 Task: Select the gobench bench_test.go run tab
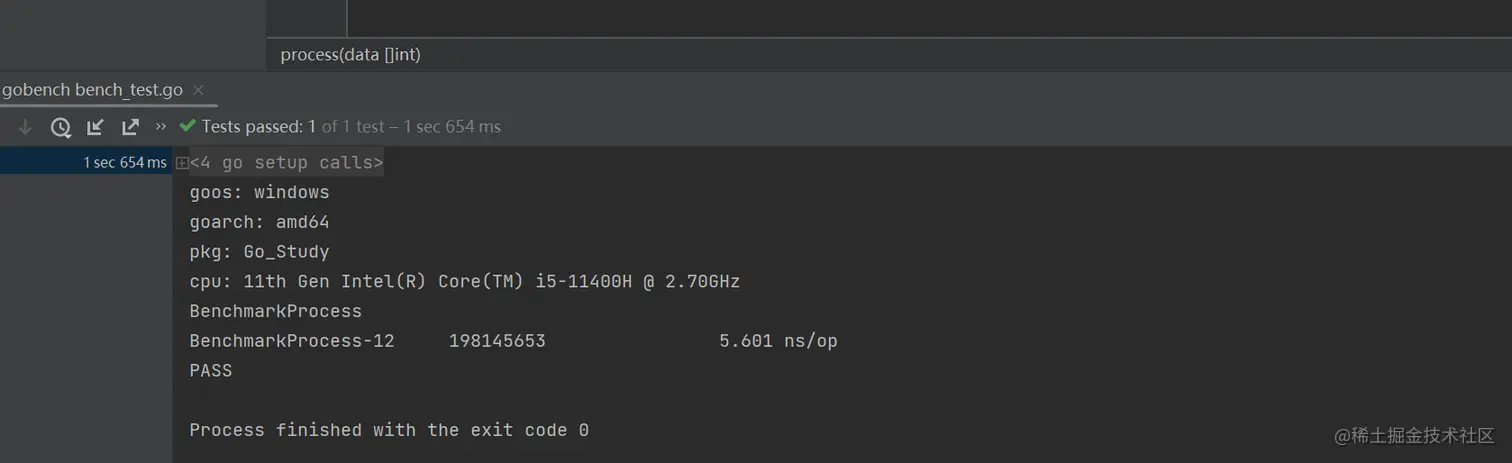pos(92,90)
